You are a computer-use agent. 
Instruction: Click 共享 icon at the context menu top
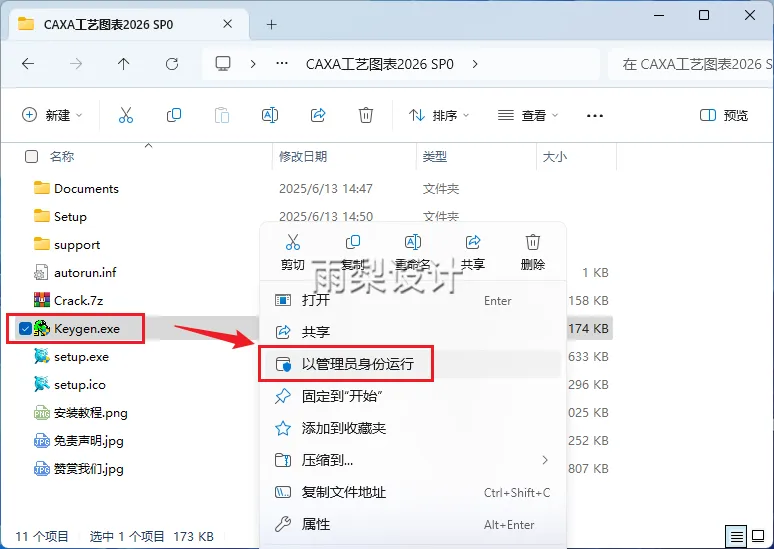473,242
